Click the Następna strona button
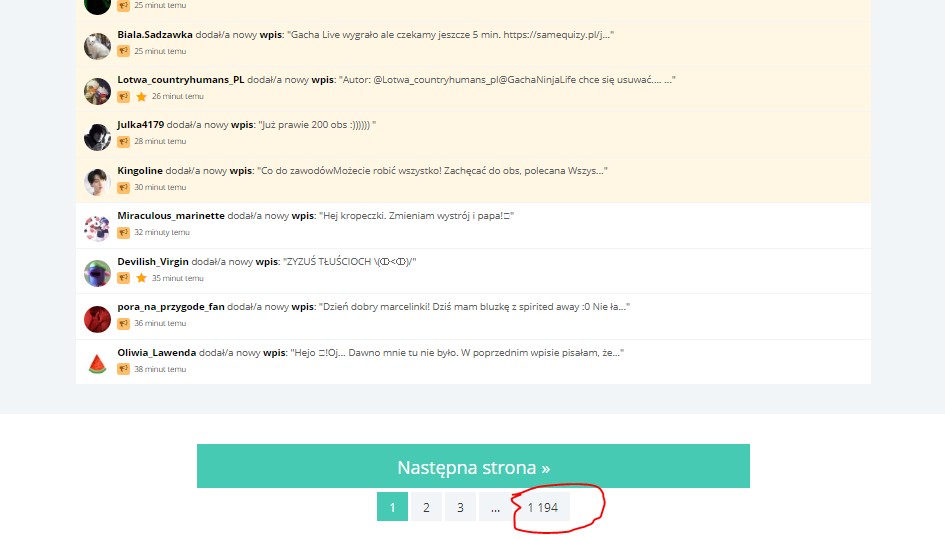The width and height of the screenshot is (945, 539). [x=473, y=467]
